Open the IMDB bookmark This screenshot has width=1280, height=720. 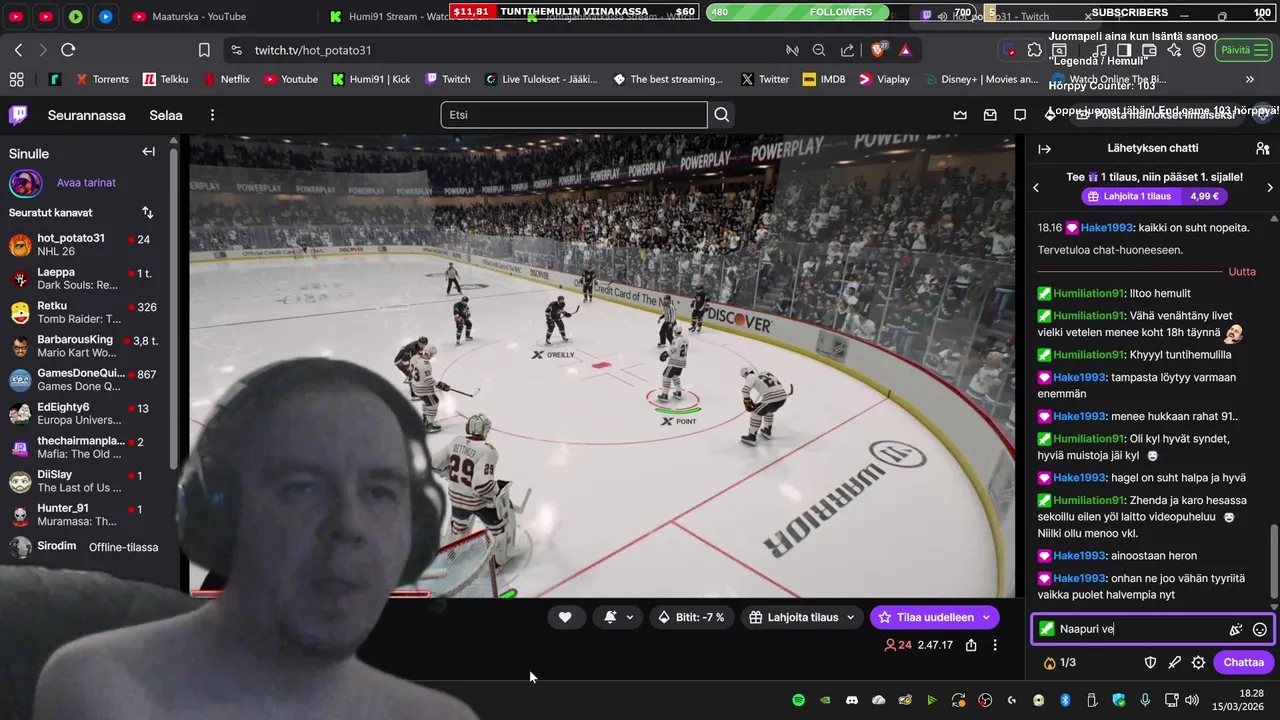[x=823, y=79]
